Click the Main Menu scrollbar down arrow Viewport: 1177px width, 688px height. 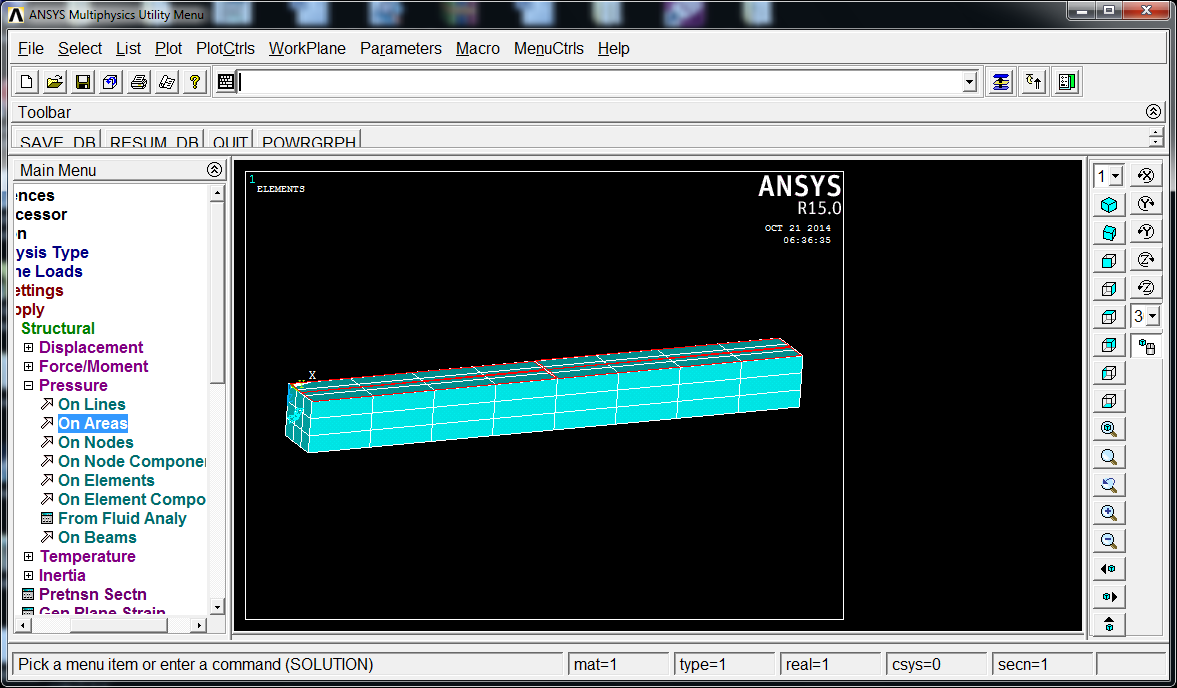point(217,607)
